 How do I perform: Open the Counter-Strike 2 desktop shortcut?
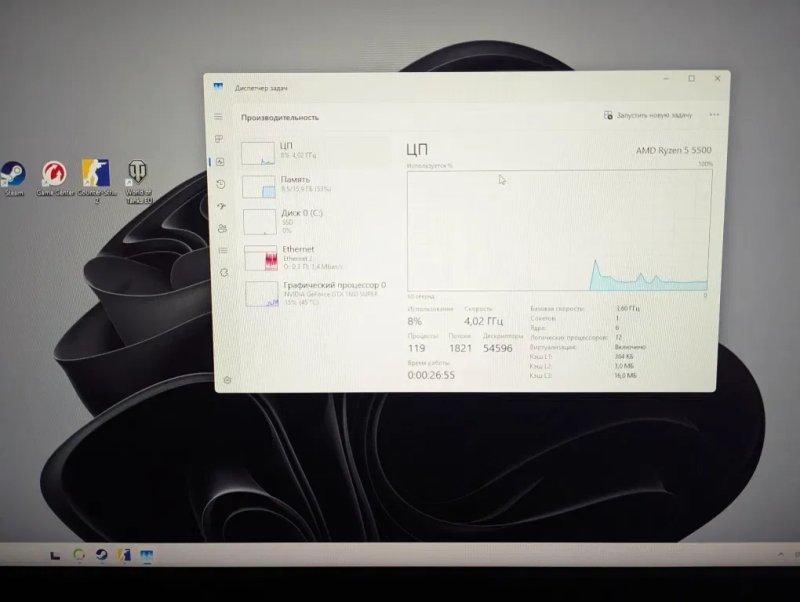pyautogui.click(x=96, y=181)
